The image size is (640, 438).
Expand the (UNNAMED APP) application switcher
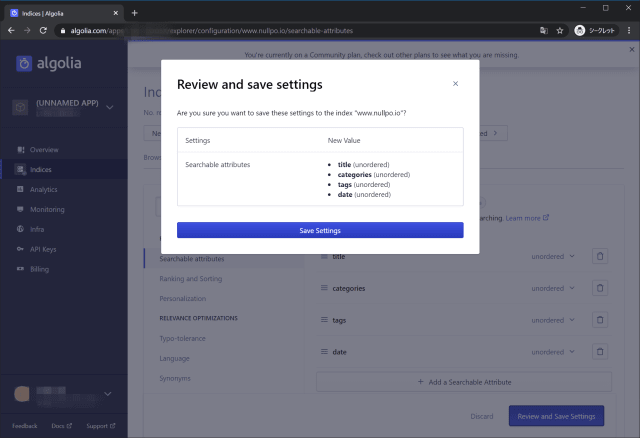(x=109, y=107)
